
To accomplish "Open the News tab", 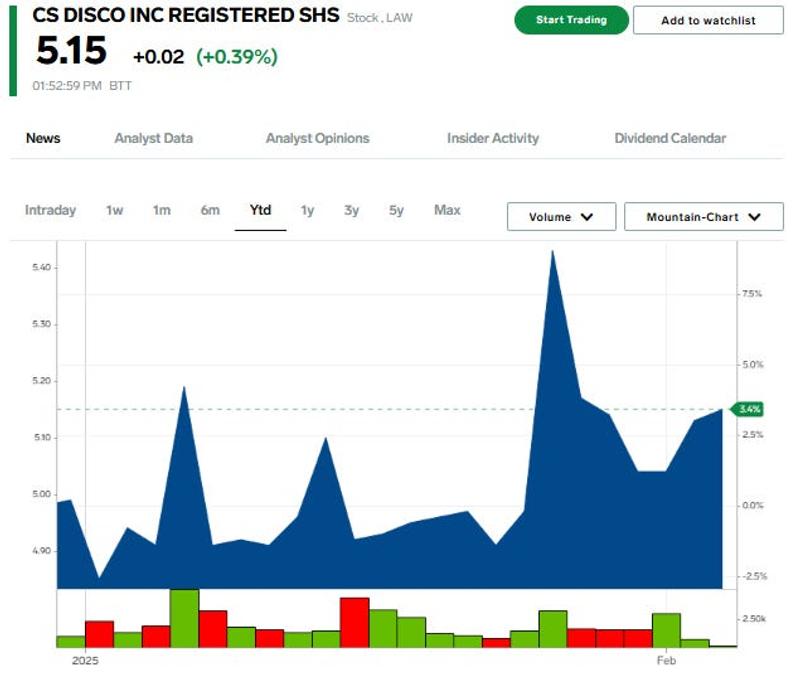I will (43, 138).
